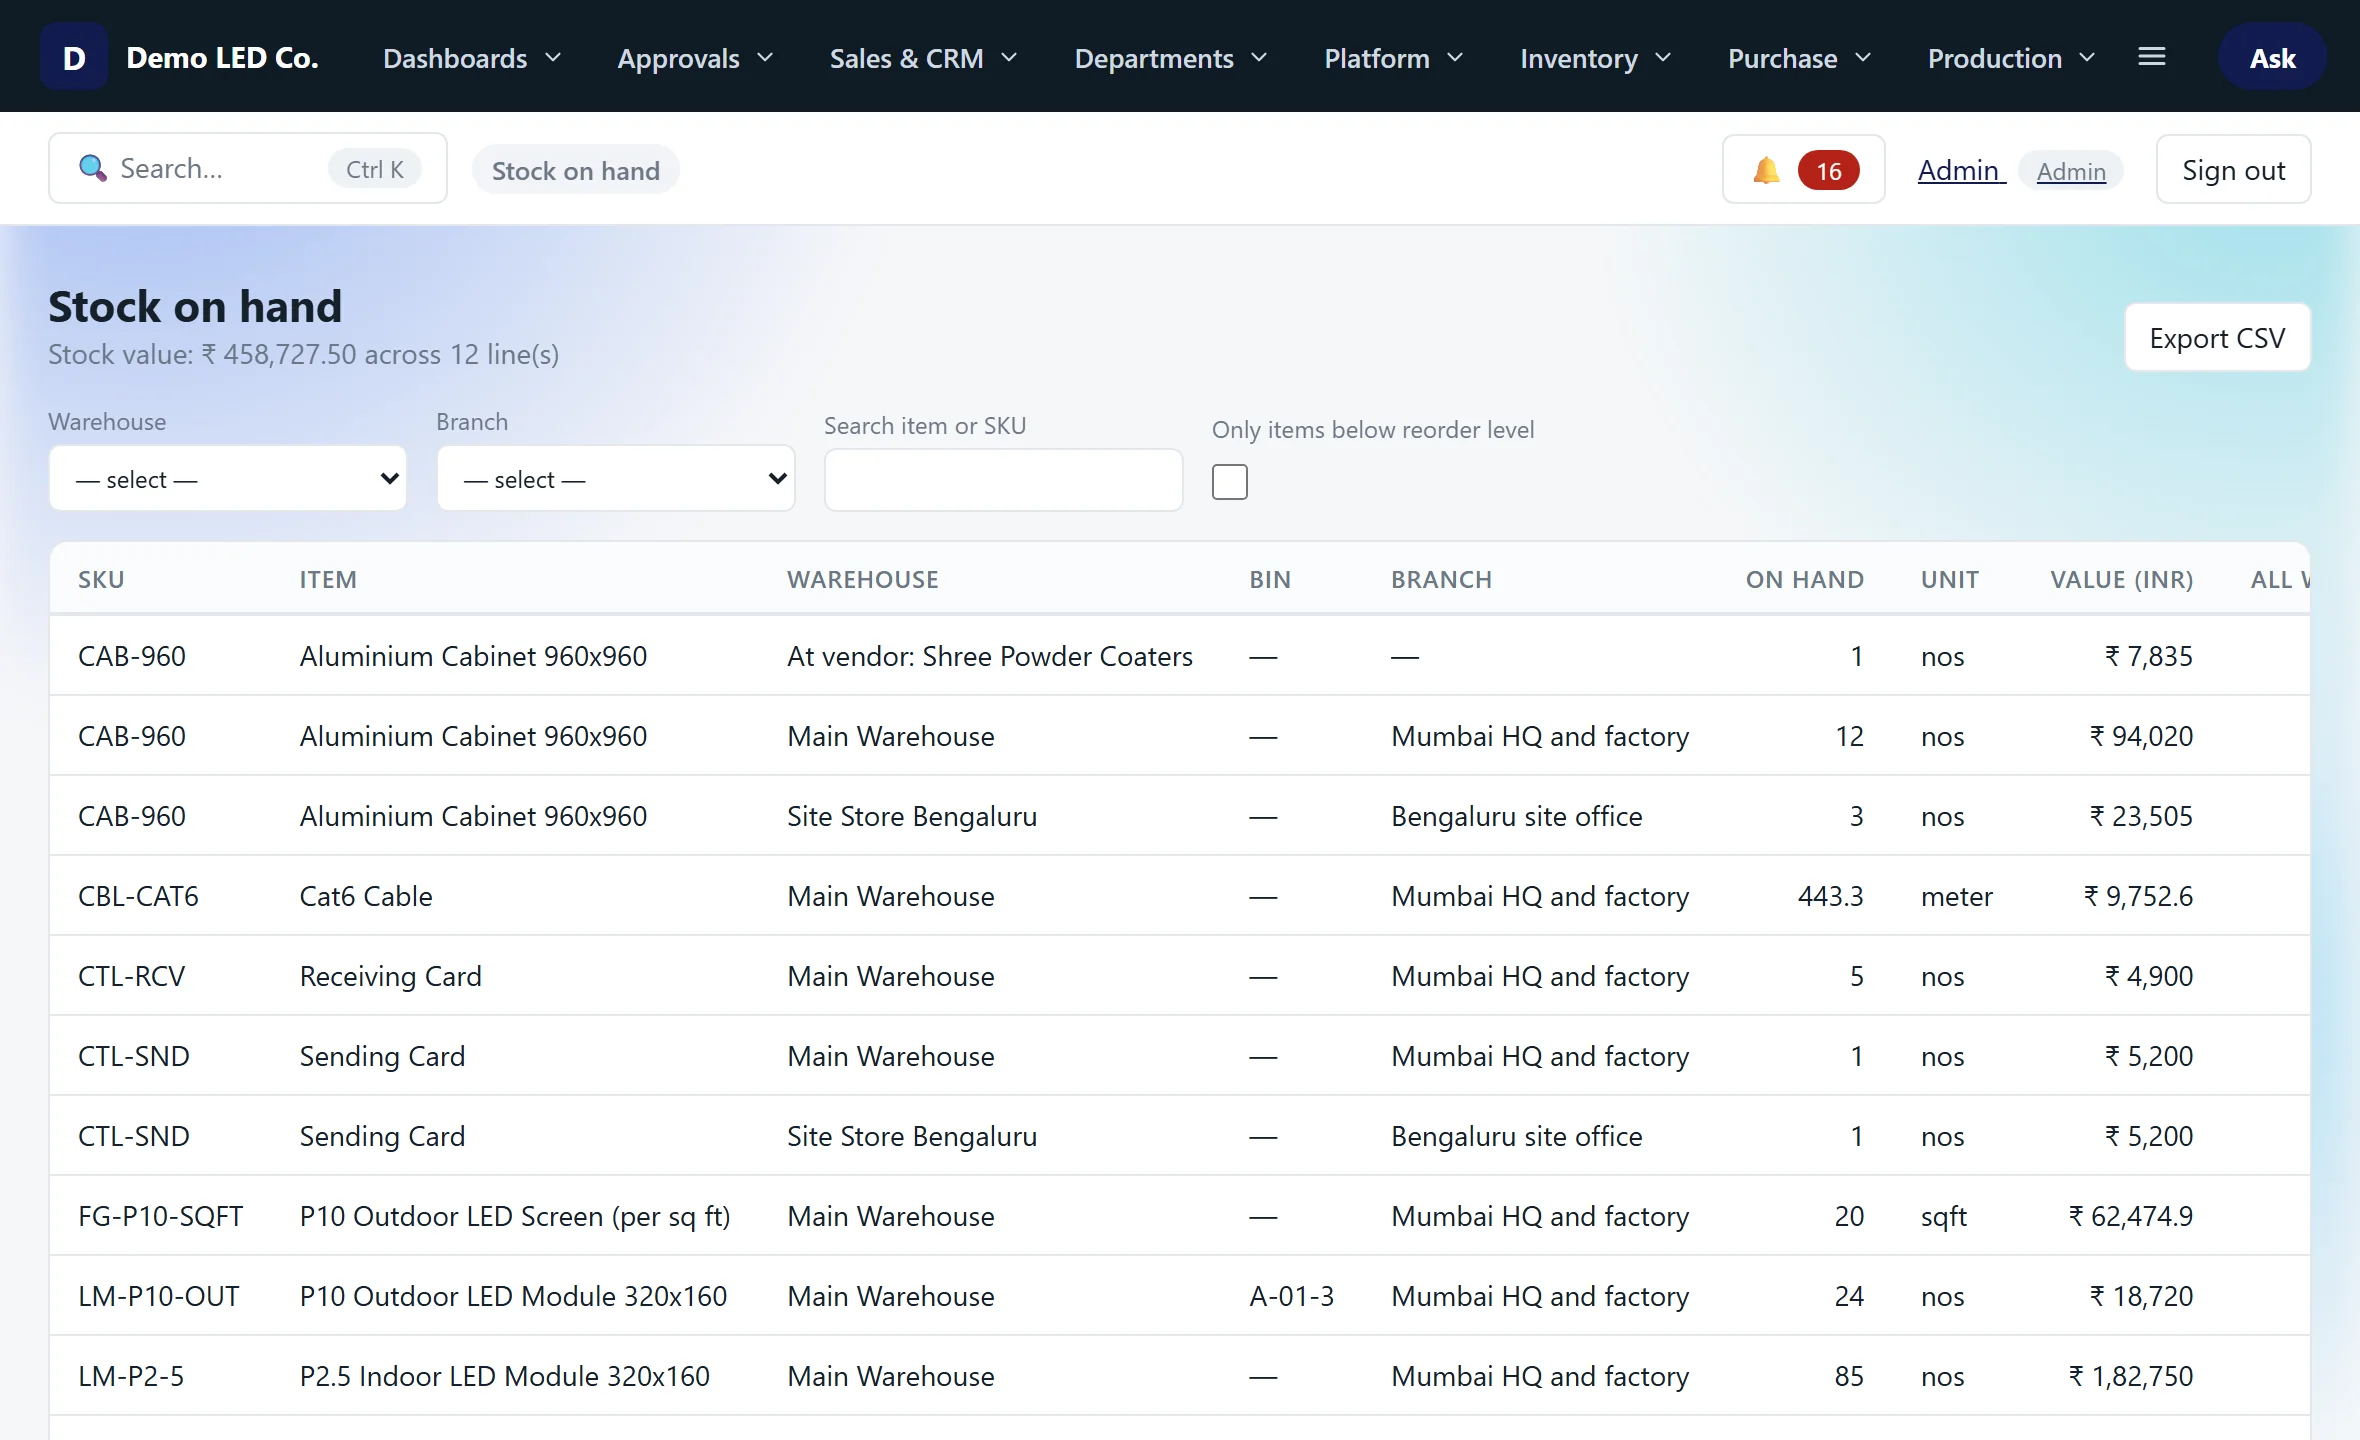Screen dimensions: 2360x1440
Task: Click the ON HAND column header
Action: (x=1804, y=579)
